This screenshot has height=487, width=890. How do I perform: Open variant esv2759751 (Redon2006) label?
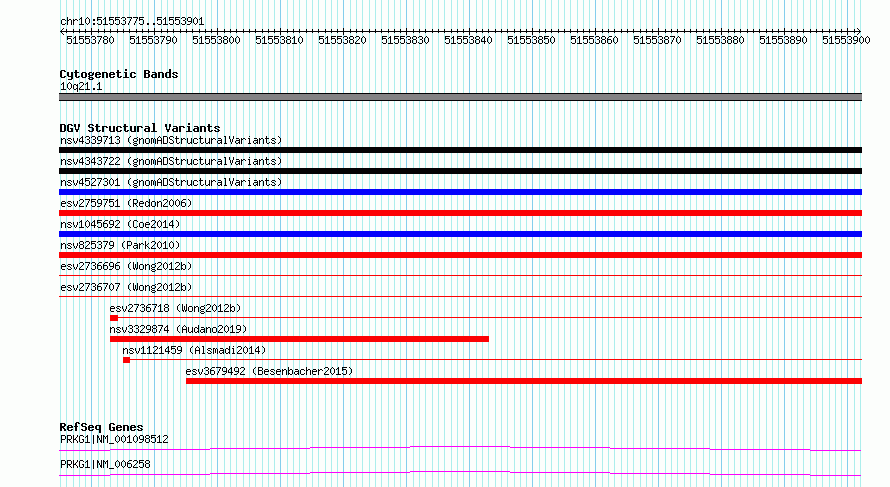pyautogui.click(x=126, y=203)
